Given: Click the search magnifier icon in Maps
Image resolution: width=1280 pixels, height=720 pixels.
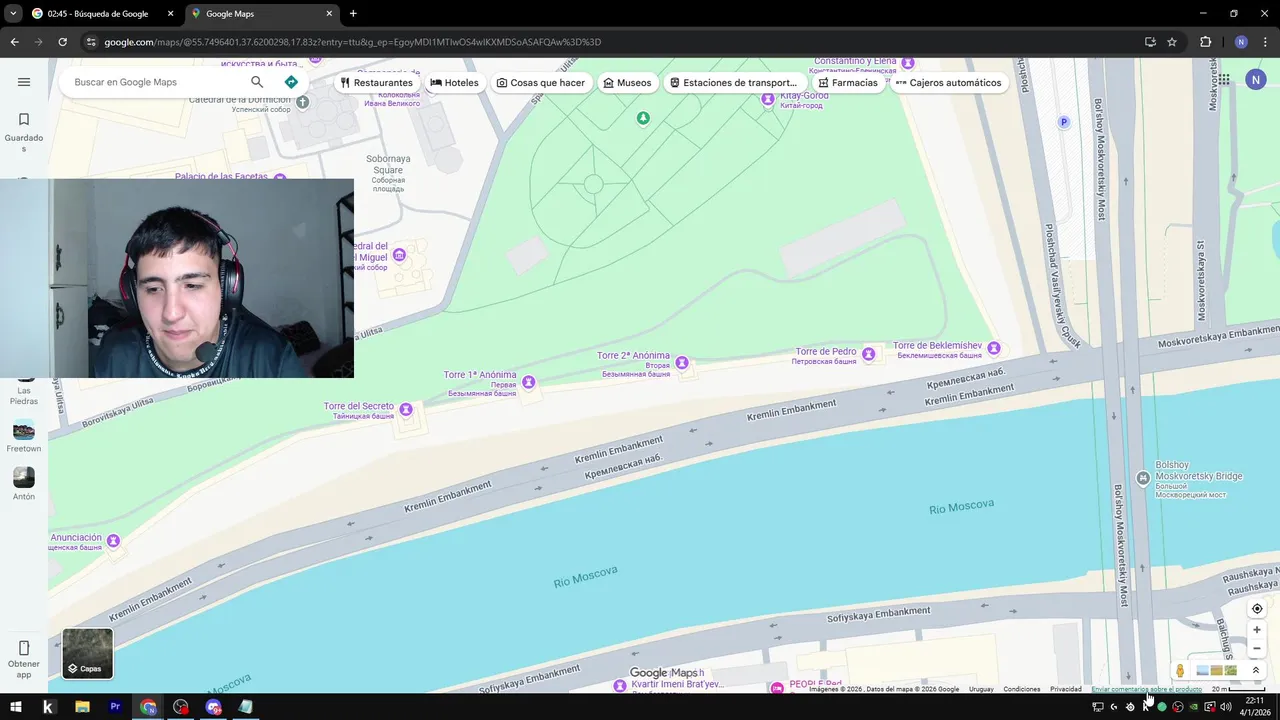Looking at the screenshot, I should [x=257, y=82].
